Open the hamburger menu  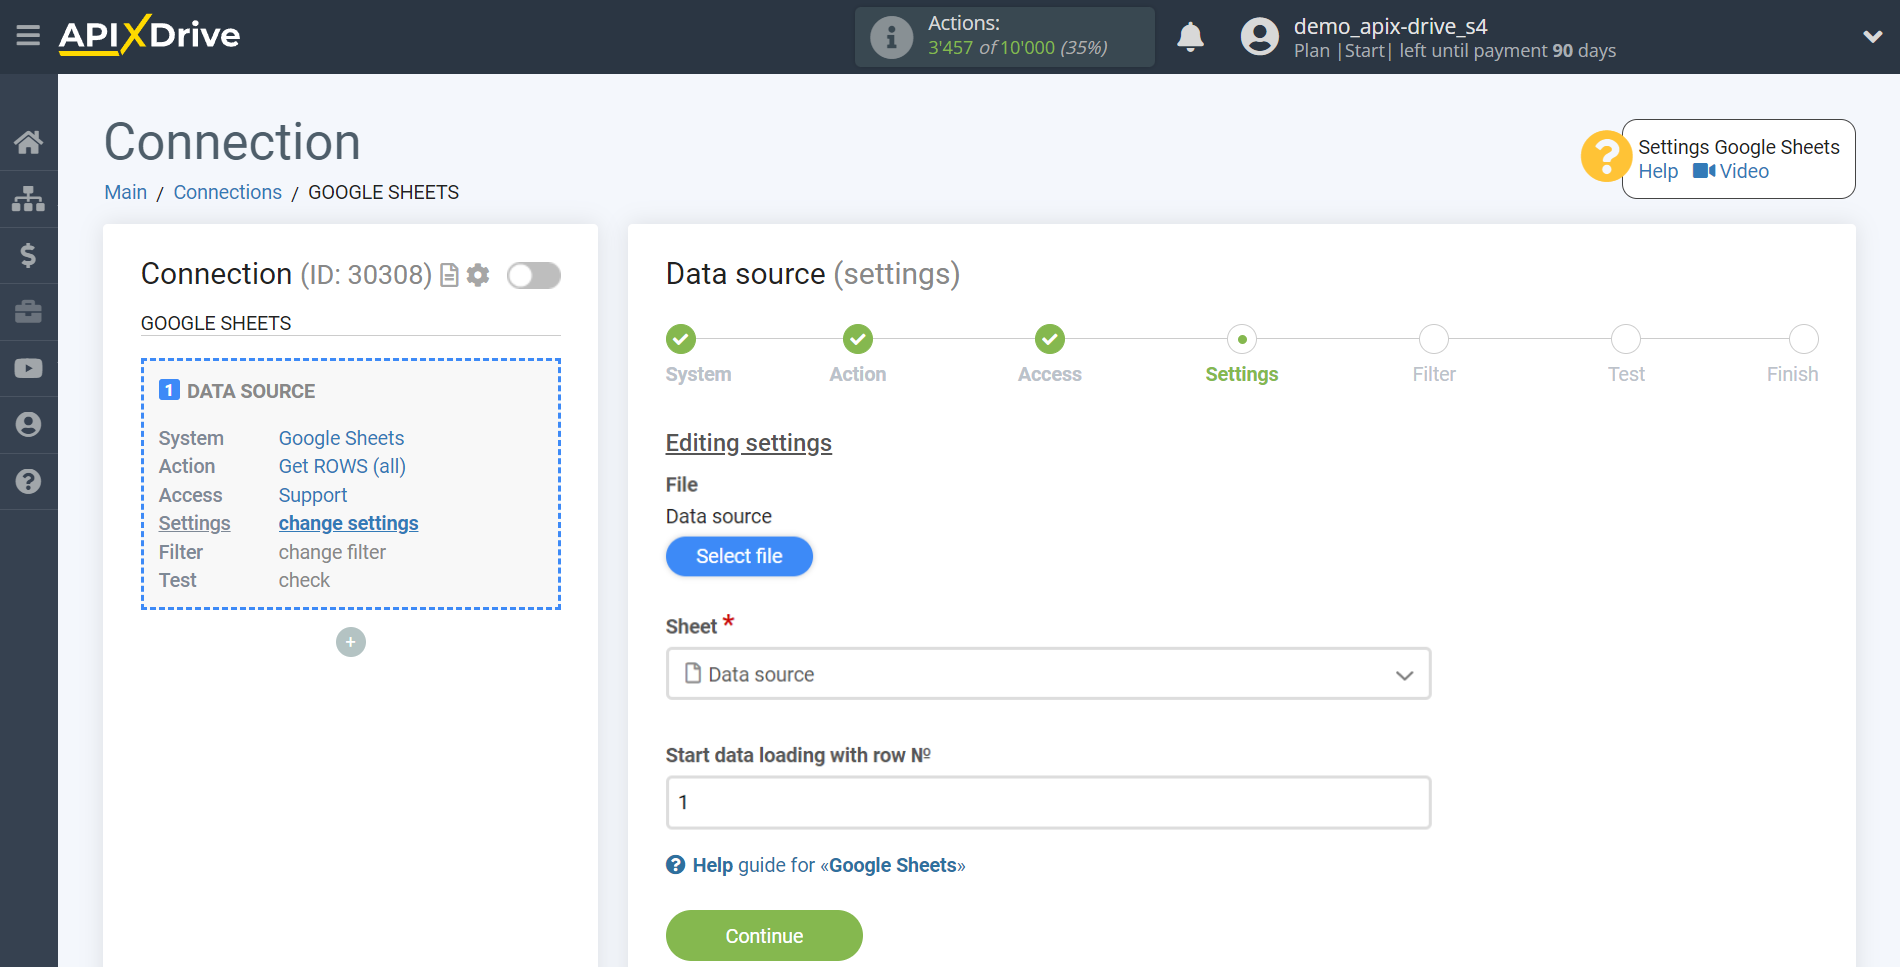[28, 36]
